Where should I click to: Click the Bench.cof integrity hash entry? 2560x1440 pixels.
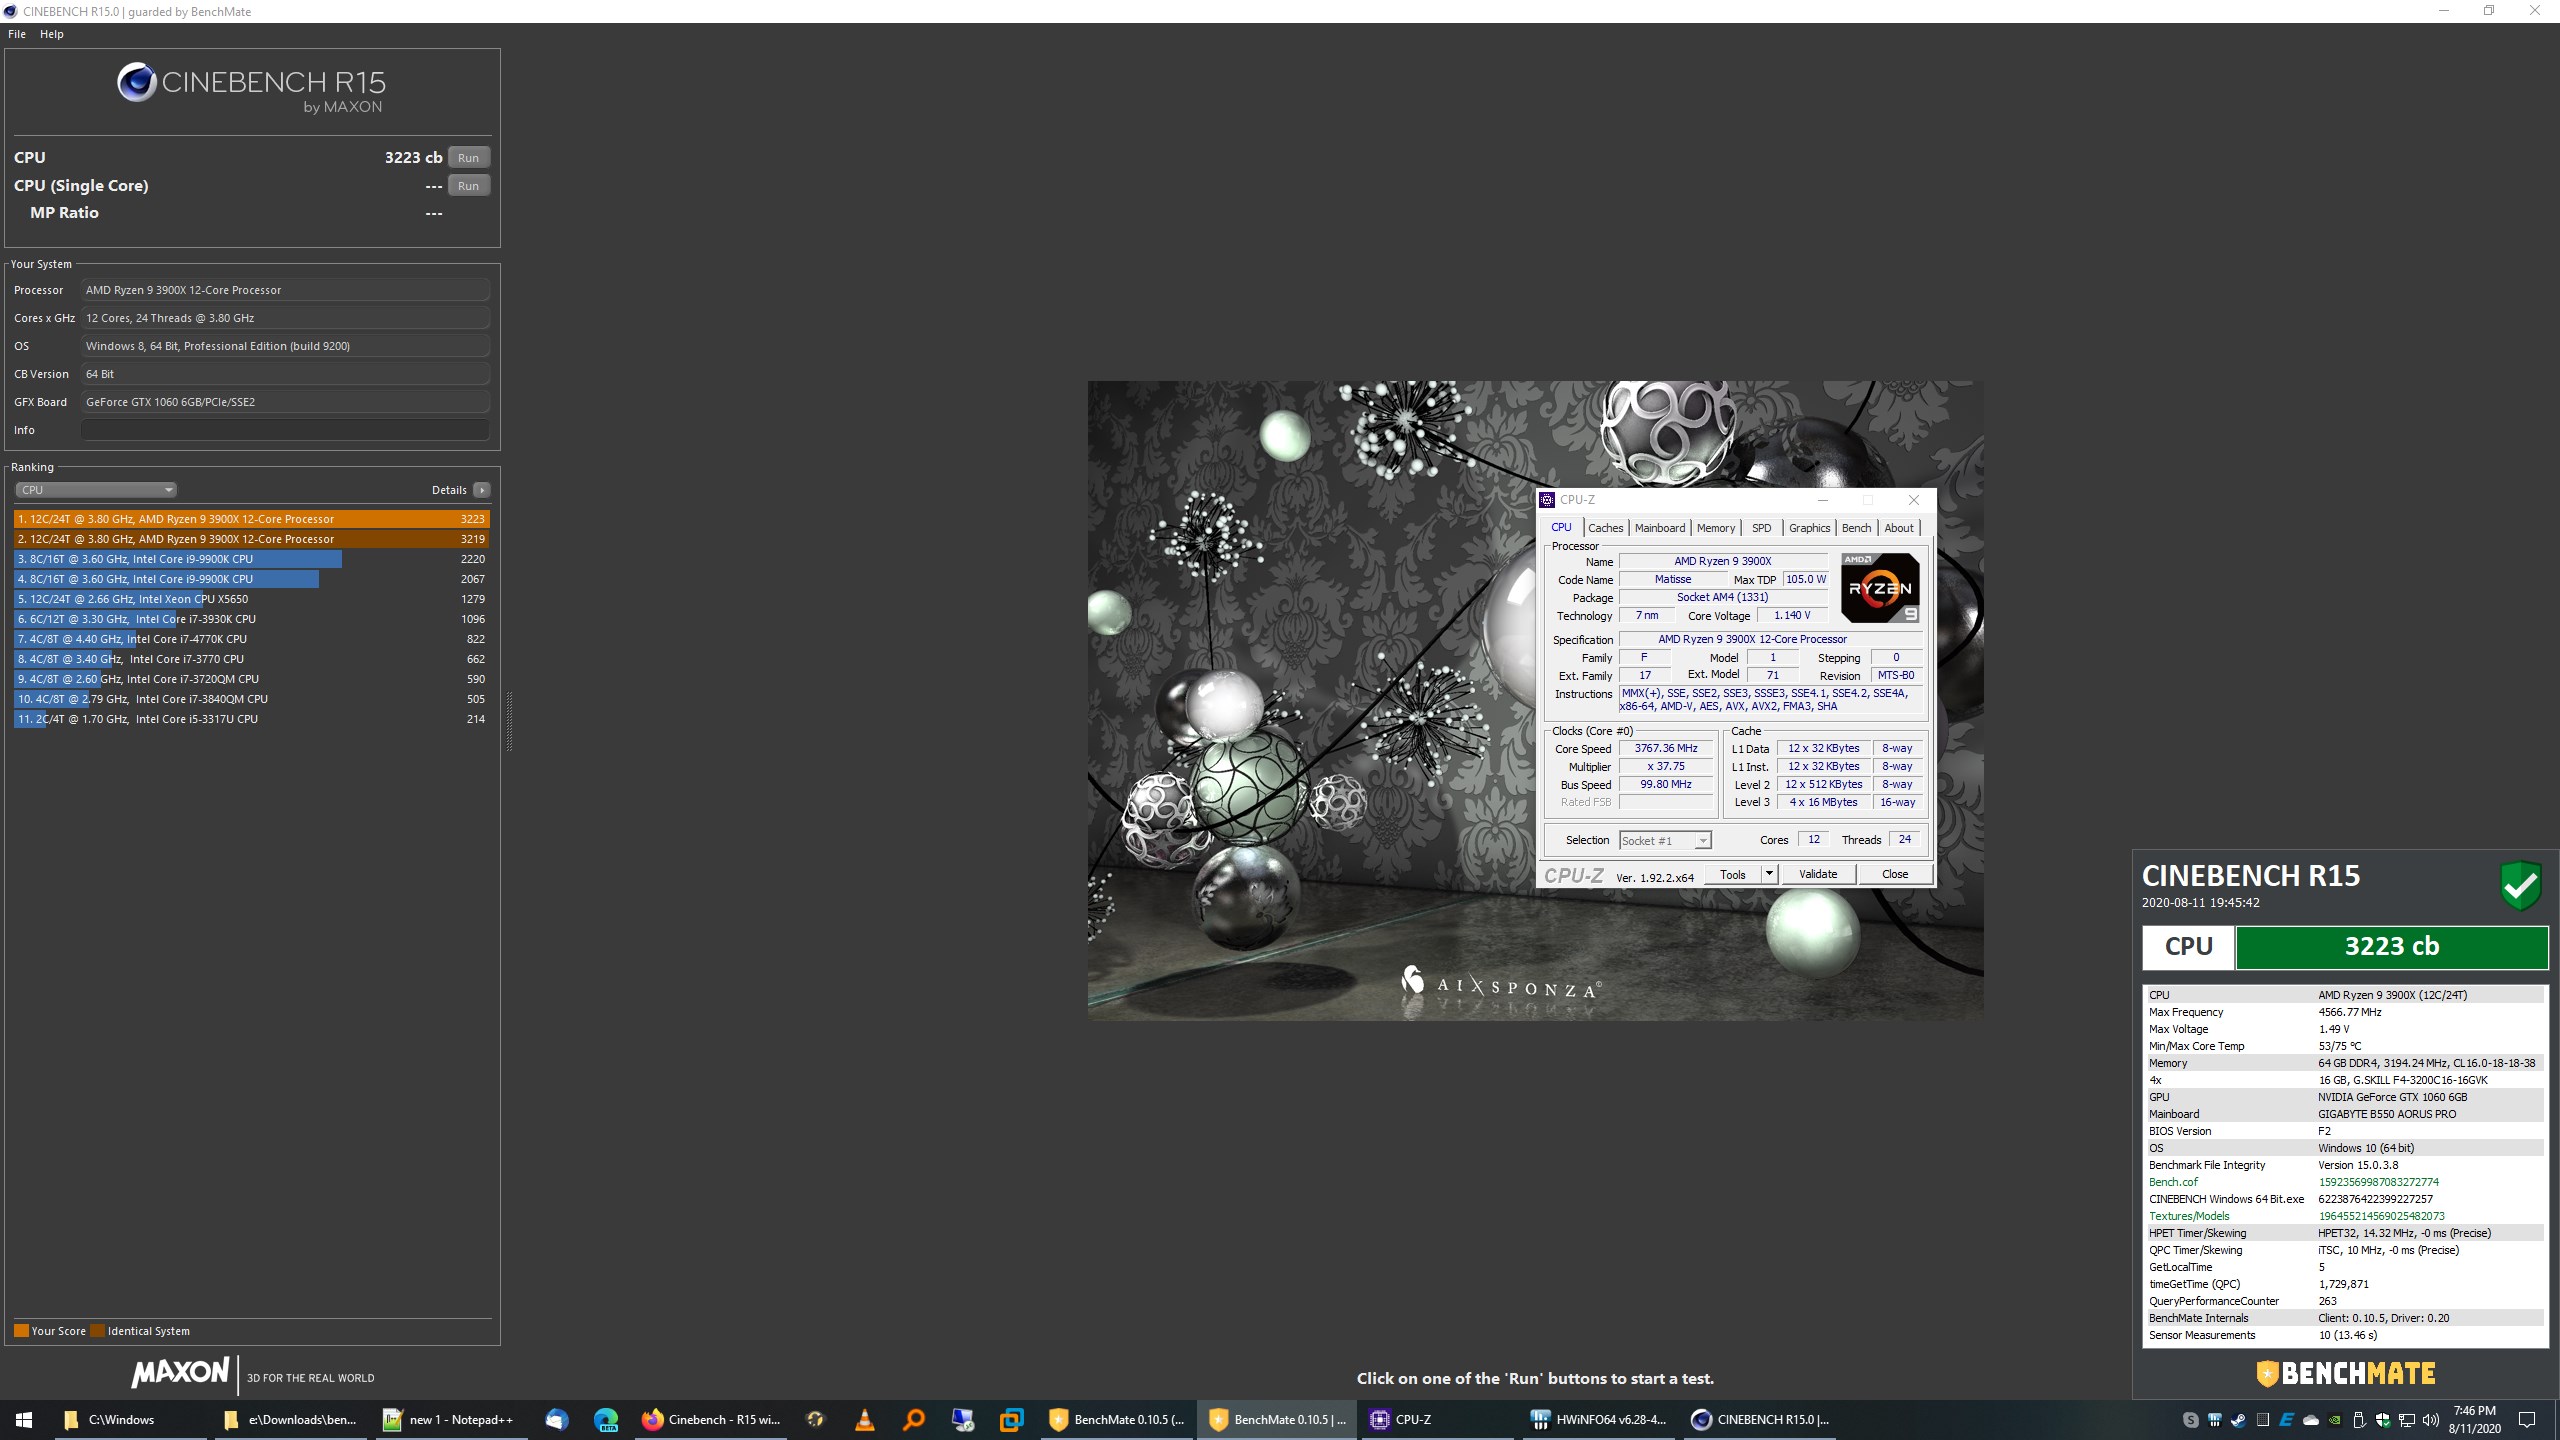[2345, 1182]
